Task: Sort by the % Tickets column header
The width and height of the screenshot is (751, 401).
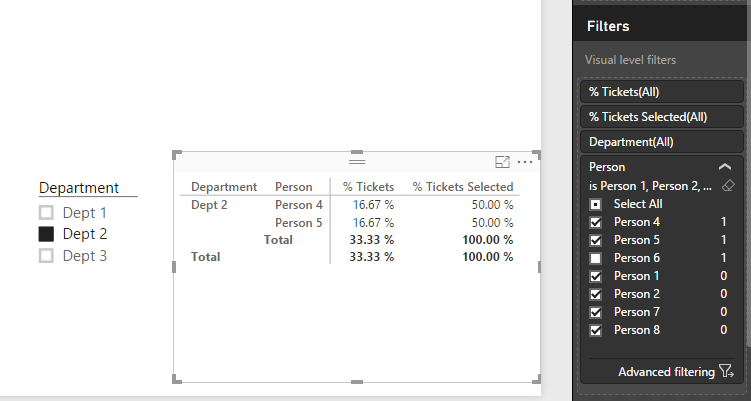Action: [368, 187]
